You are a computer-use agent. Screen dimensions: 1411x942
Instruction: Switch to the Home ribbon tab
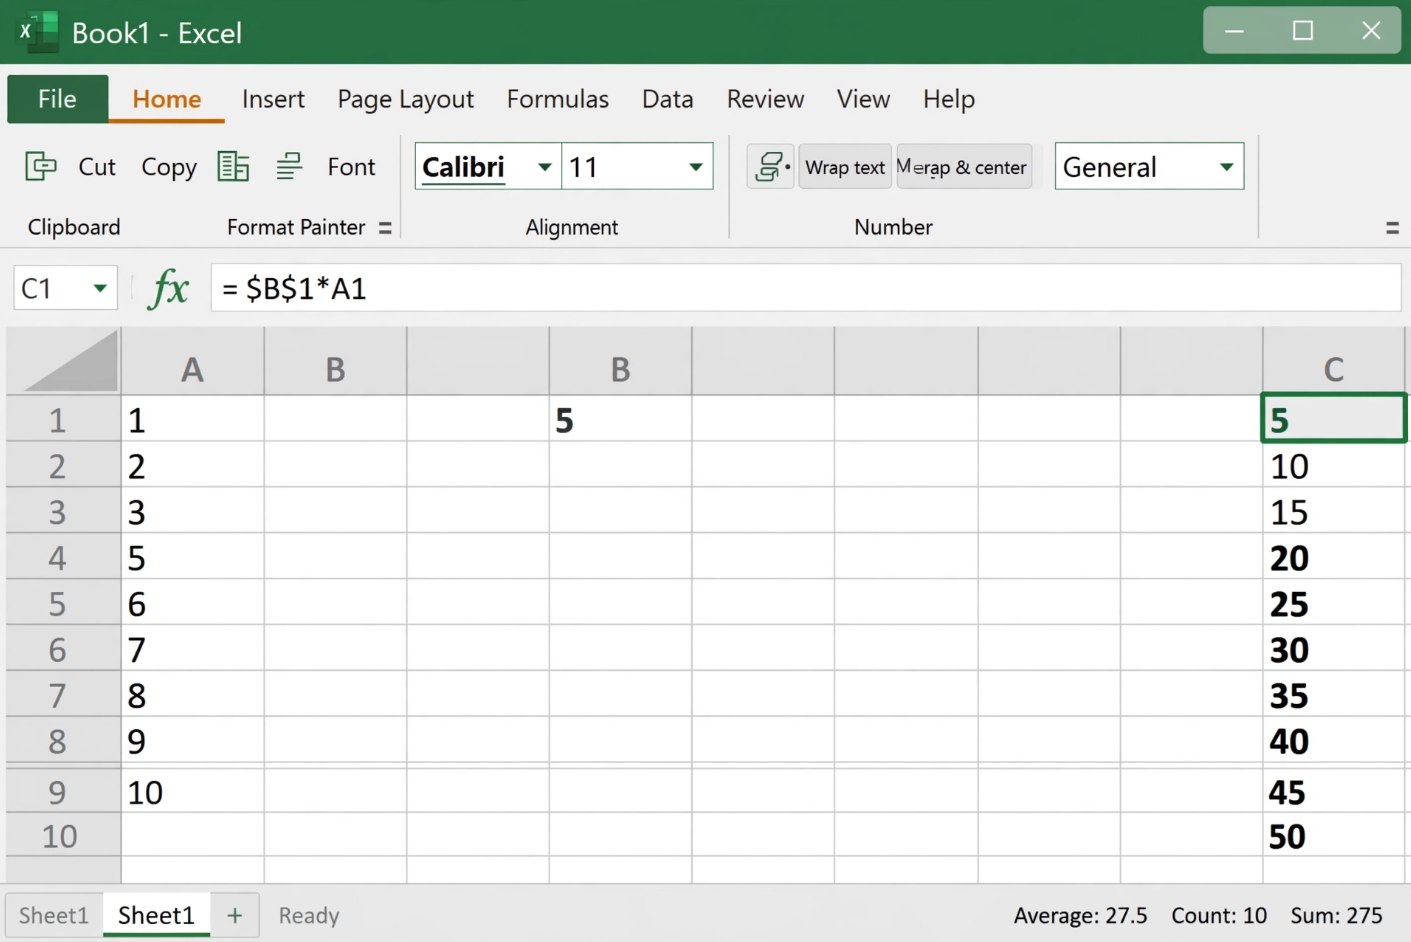[x=166, y=99]
